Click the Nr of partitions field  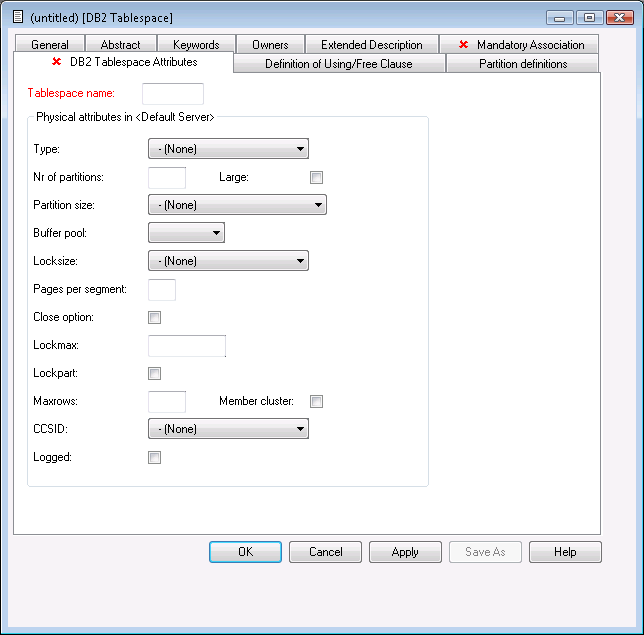coord(167,177)
